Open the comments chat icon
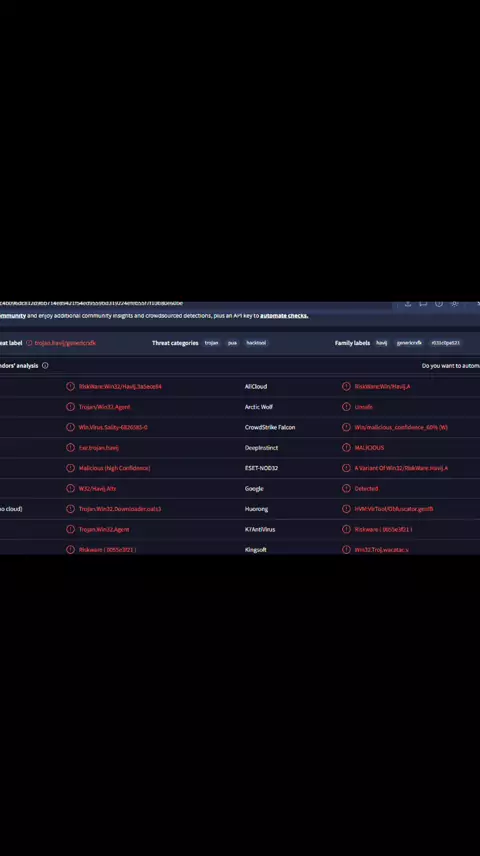Screen dimensions: 480x856 click(423, 304)
